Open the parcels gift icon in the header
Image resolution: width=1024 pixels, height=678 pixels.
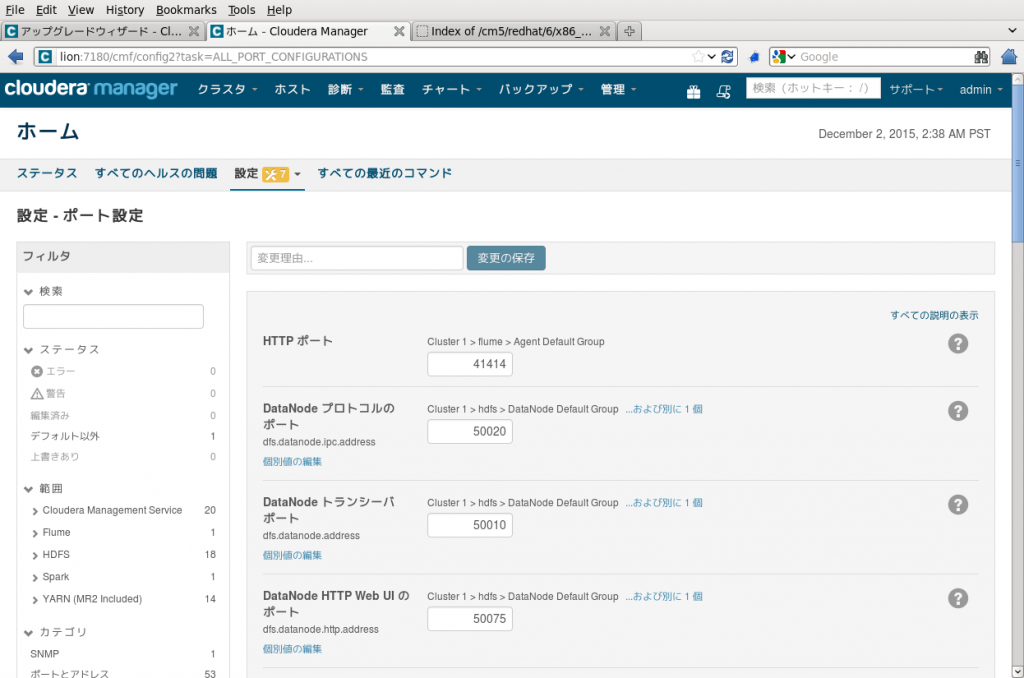tap(694, 91)
